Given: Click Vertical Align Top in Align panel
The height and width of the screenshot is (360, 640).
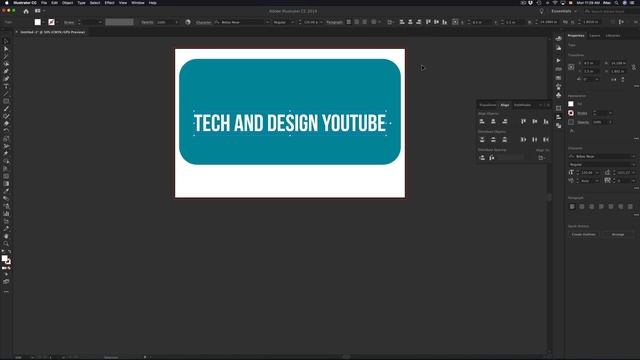Looking at the screenshot, I should 523,121.
